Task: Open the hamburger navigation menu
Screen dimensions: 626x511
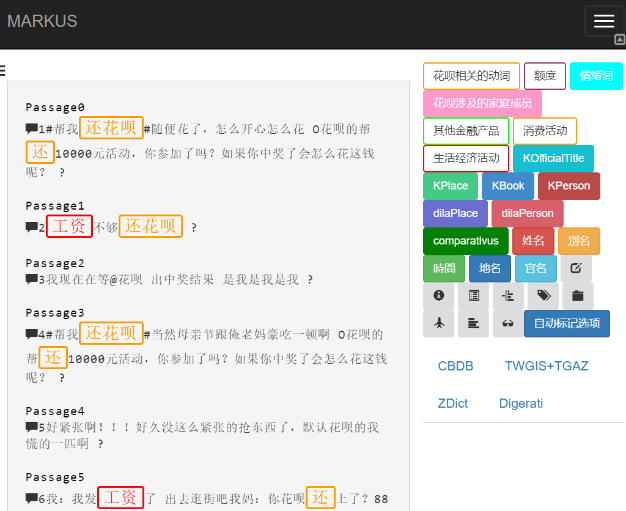Action: click(x=603, y=21)
